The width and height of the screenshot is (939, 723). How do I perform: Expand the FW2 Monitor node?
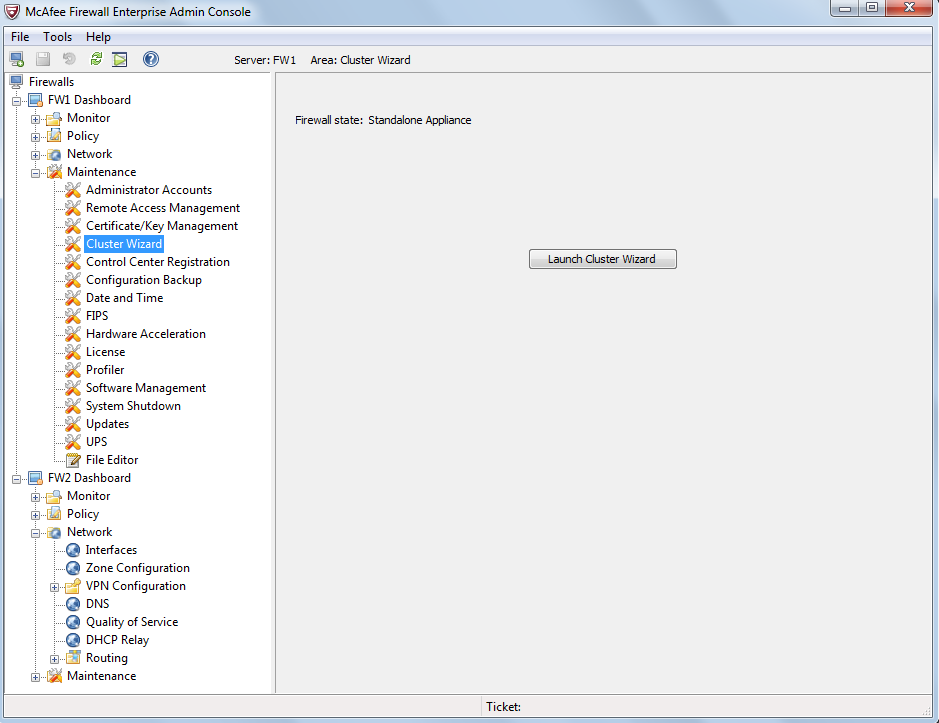point(35,497)
